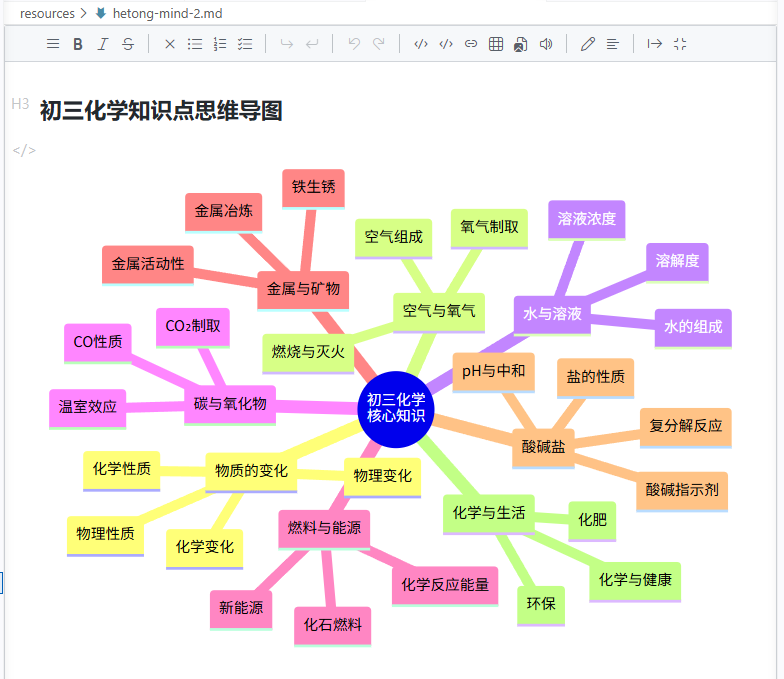Click resources in the breadcrumb path
Viewport: 784px width, 679px height.
(x=47, y=14)
